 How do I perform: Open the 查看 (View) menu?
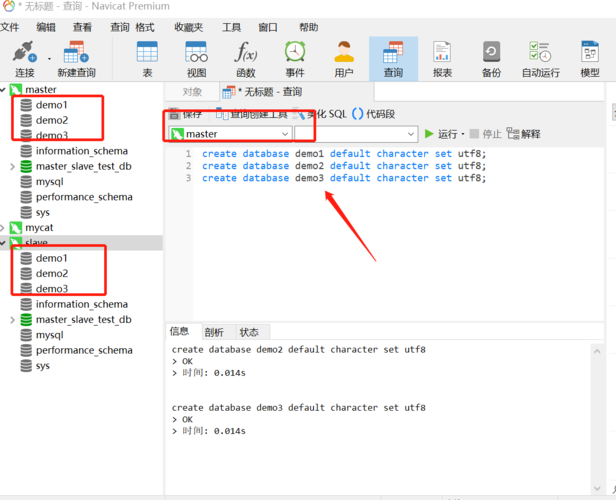click(82, 27)
